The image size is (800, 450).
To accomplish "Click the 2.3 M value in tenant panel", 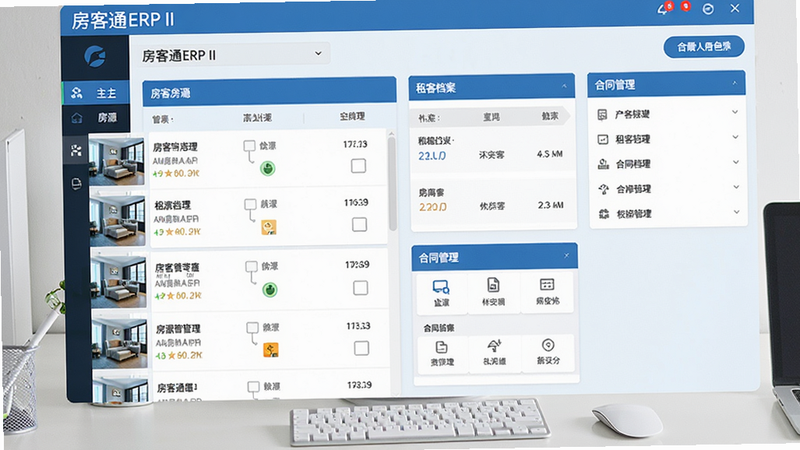I will (x=551, y=205).
